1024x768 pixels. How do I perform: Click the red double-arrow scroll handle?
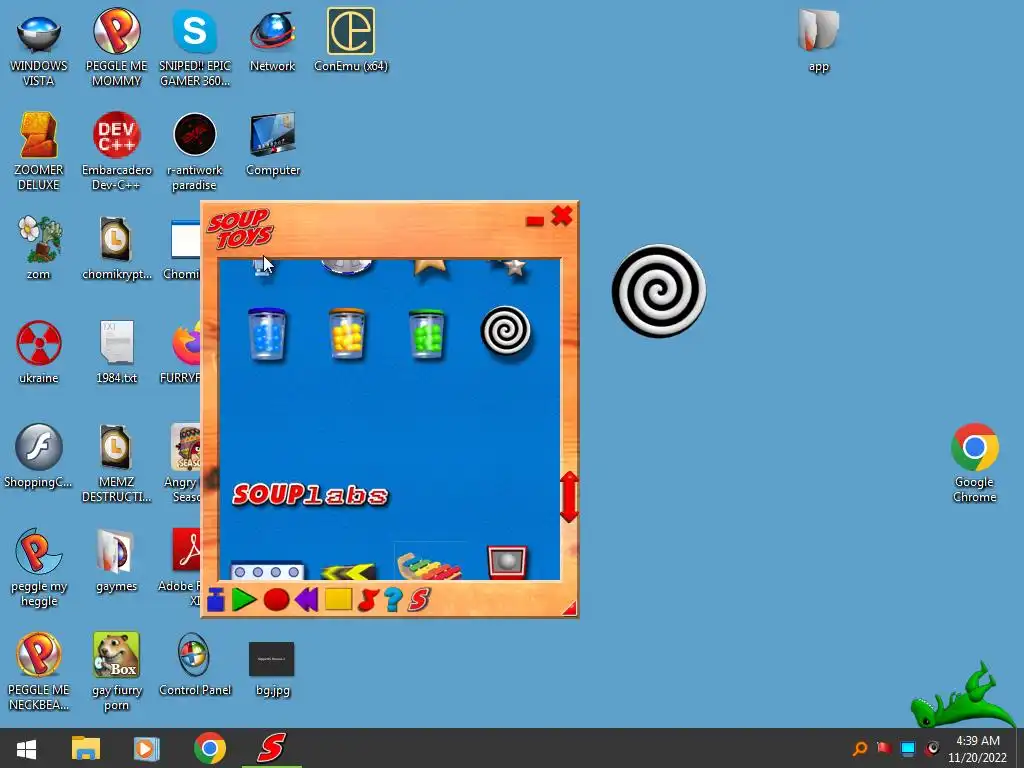click(569, 497)
